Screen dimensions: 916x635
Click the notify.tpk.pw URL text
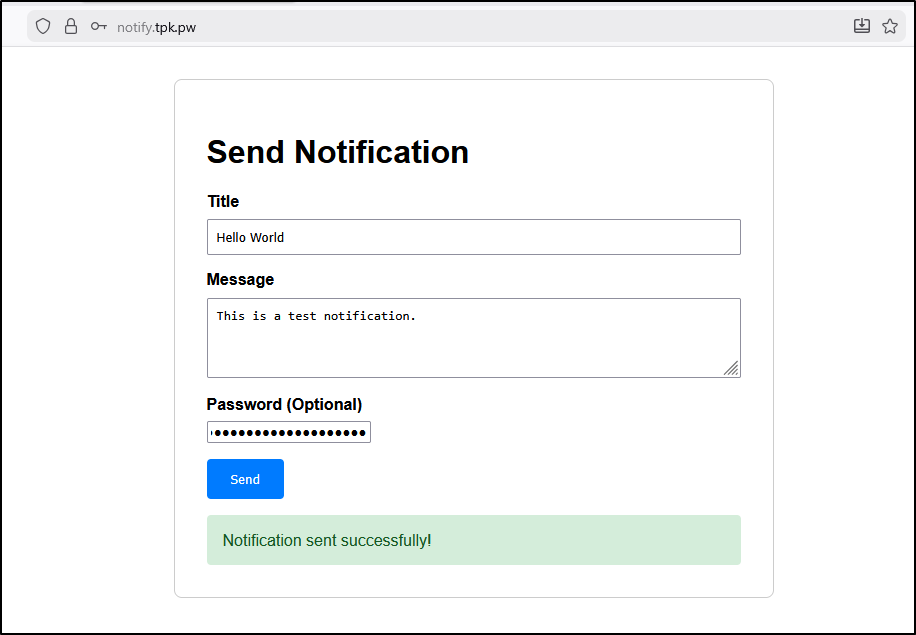[156, 27]
